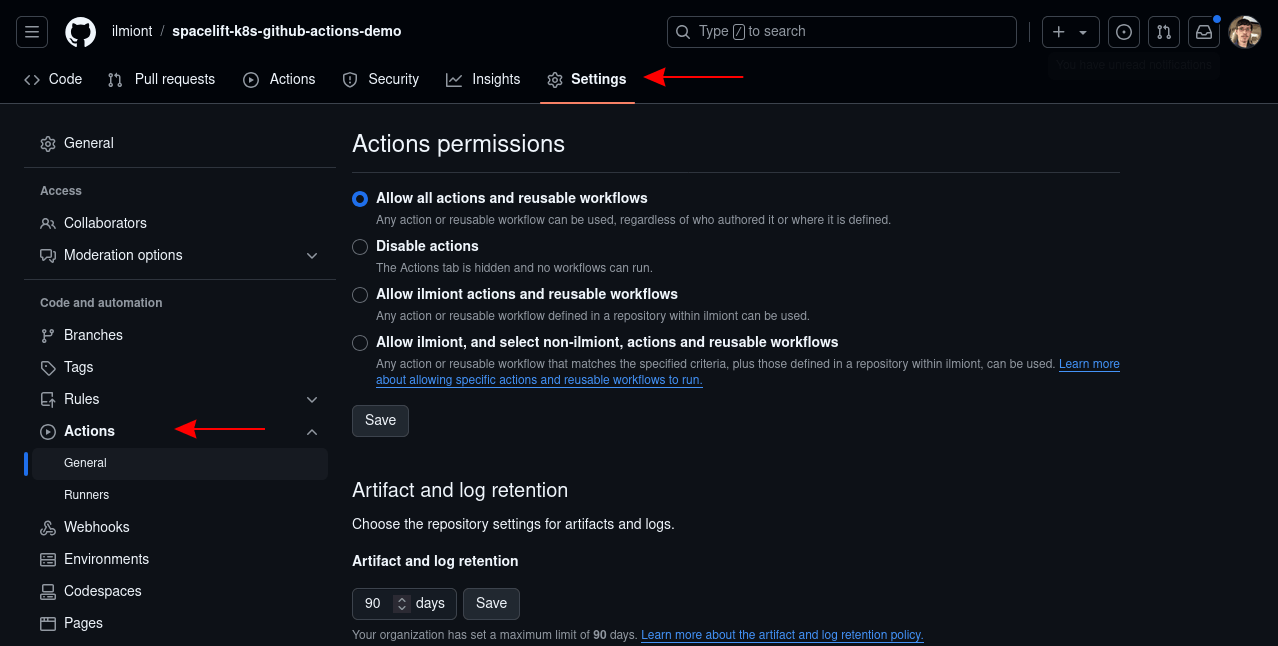Switch to the Pull requests tab
1278x646 pixels.
pyautogui.click(x=161, y=79)
